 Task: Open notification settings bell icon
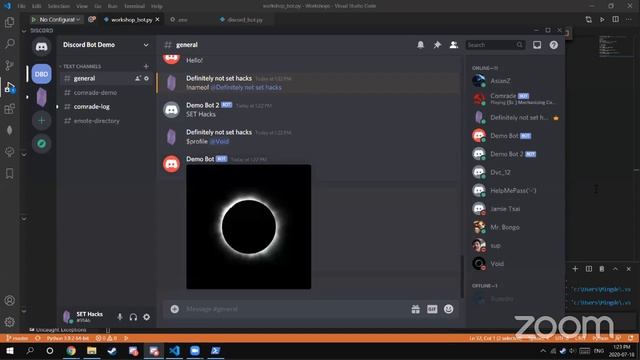tap(420, 45)
